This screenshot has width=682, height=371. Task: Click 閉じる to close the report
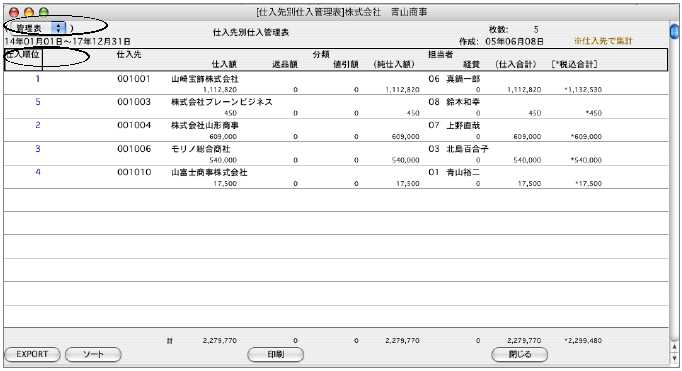click(519, 354)
